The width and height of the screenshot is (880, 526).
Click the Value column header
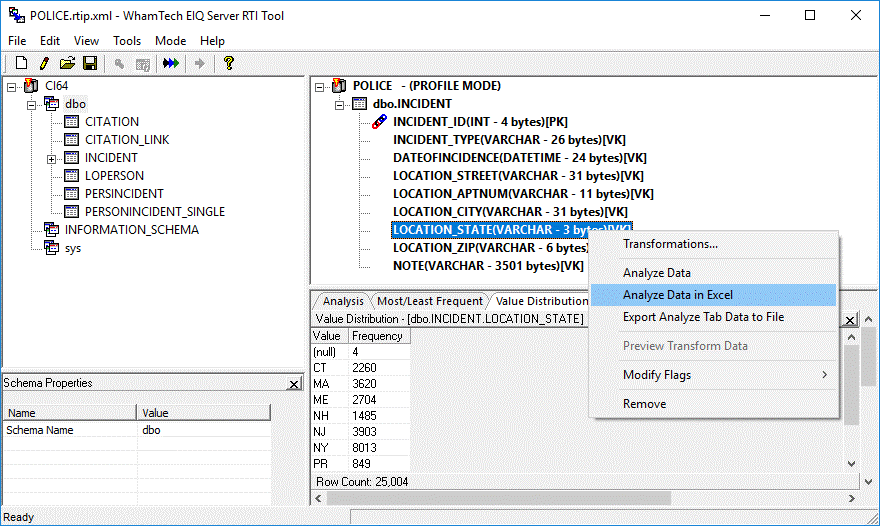(x=329, y=336)
